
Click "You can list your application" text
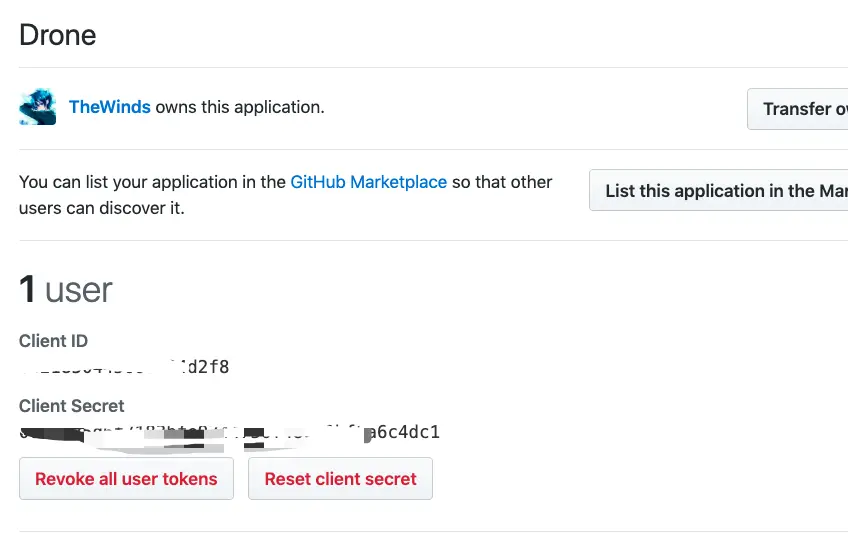tap(152, 182)
